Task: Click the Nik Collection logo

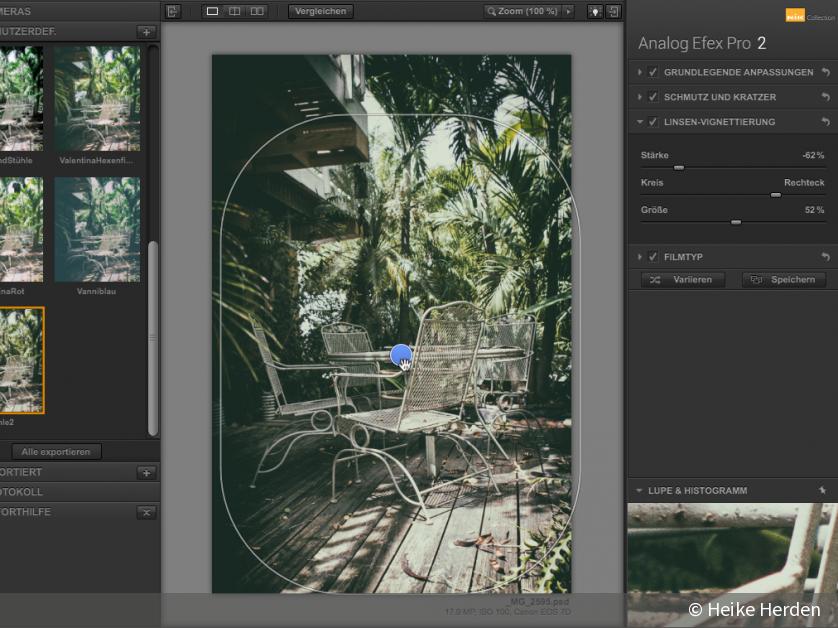Action: click(x=809, y=16)
